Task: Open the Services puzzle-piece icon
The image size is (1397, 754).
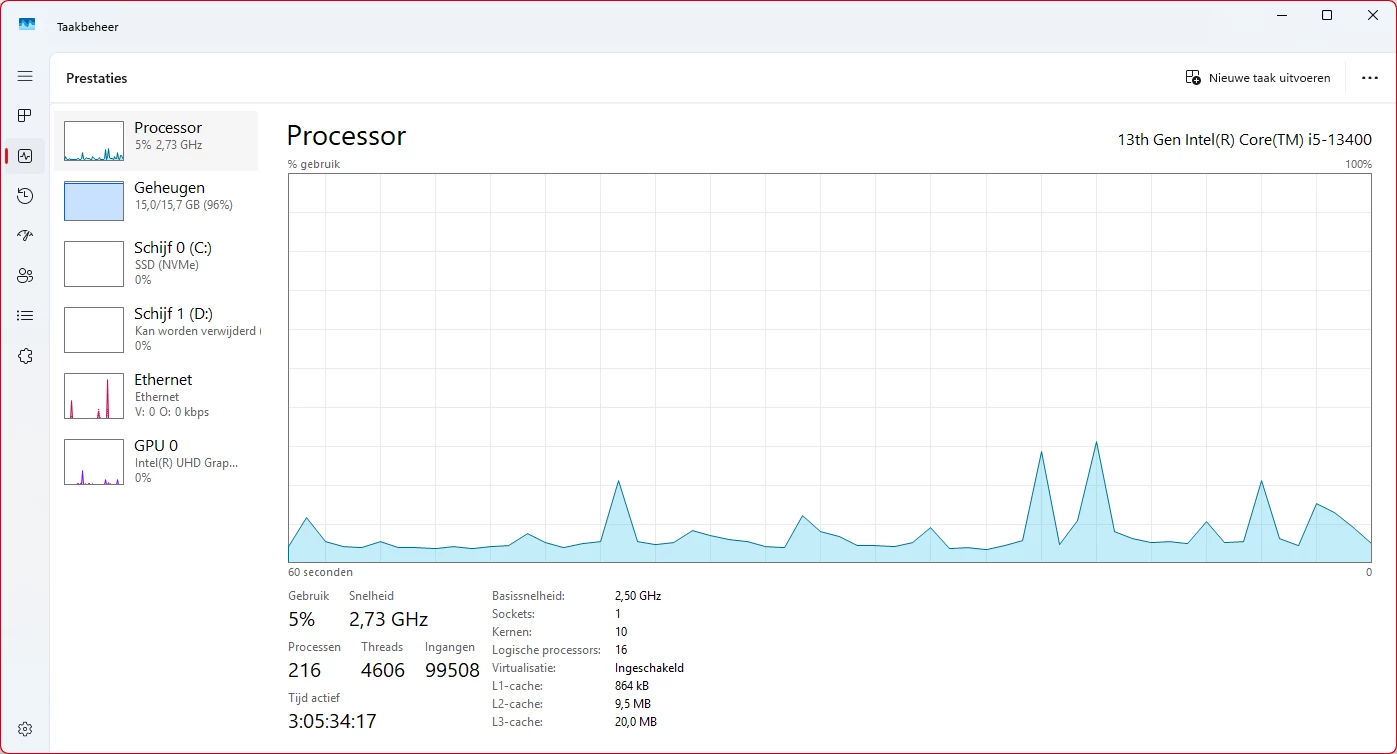Action: pyautogui.click(x=25, y=356)
